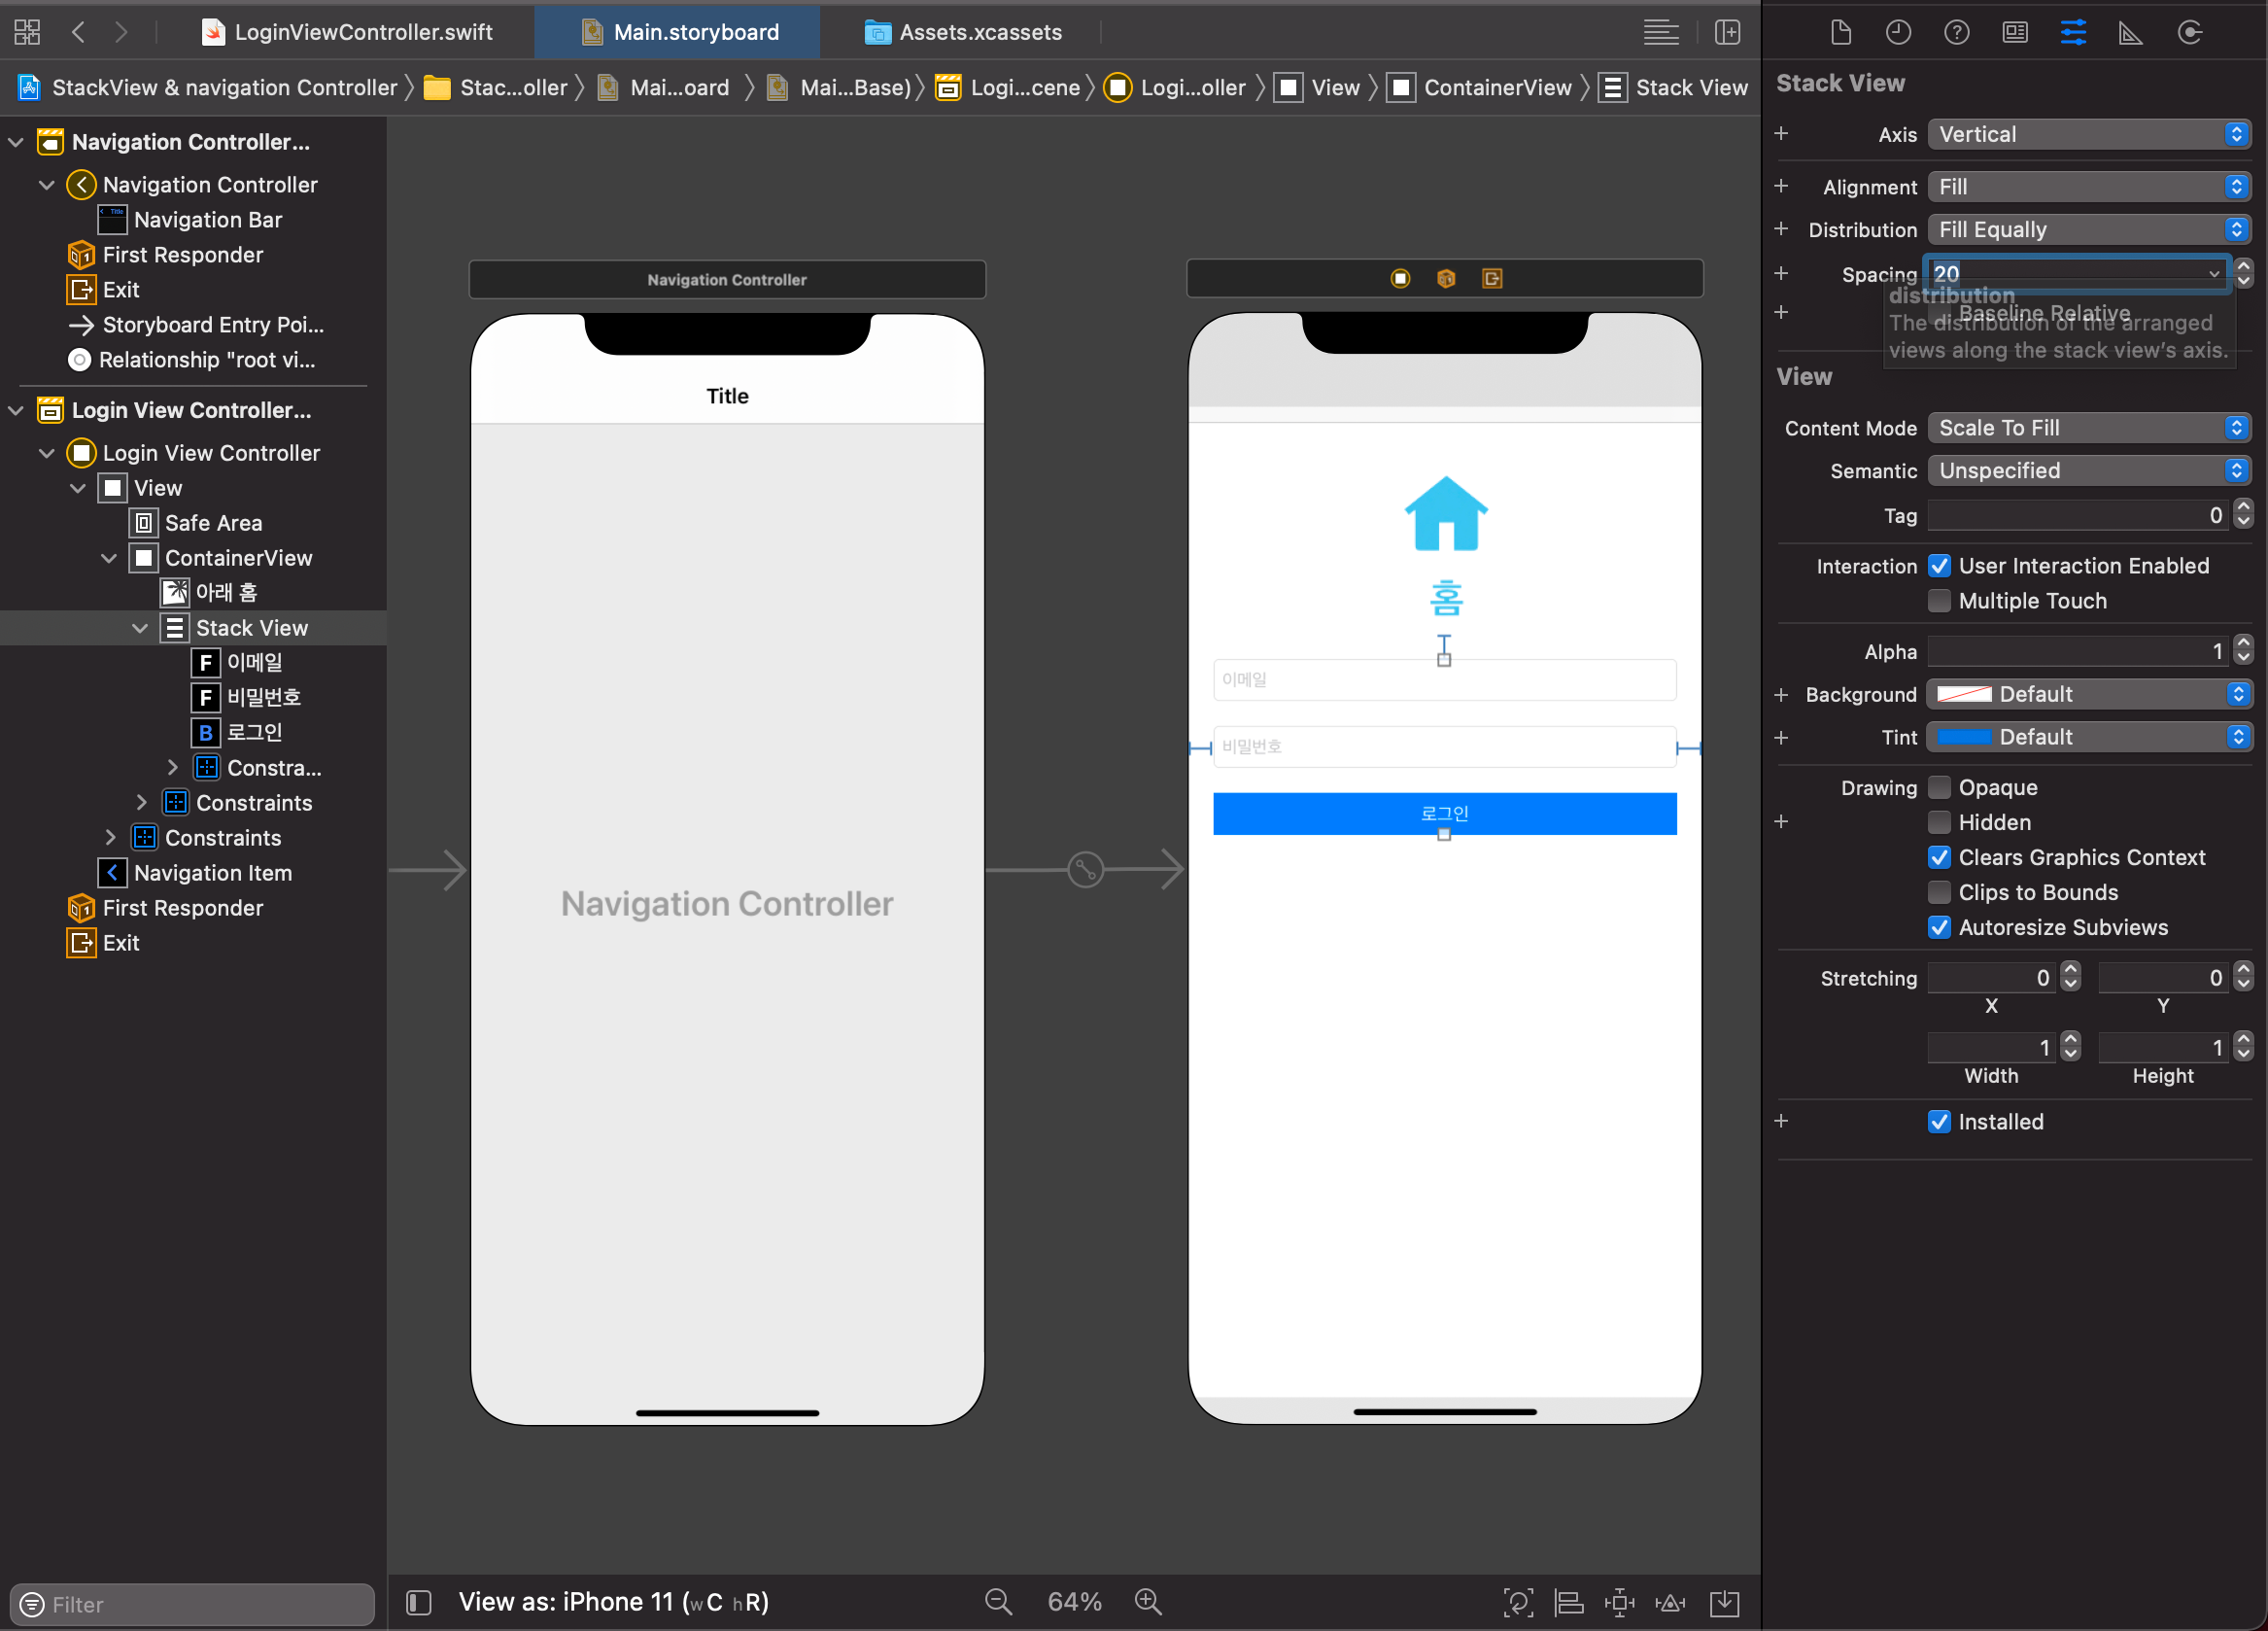
Task: Enable the Hidden checkbox
Action: 1939,823
